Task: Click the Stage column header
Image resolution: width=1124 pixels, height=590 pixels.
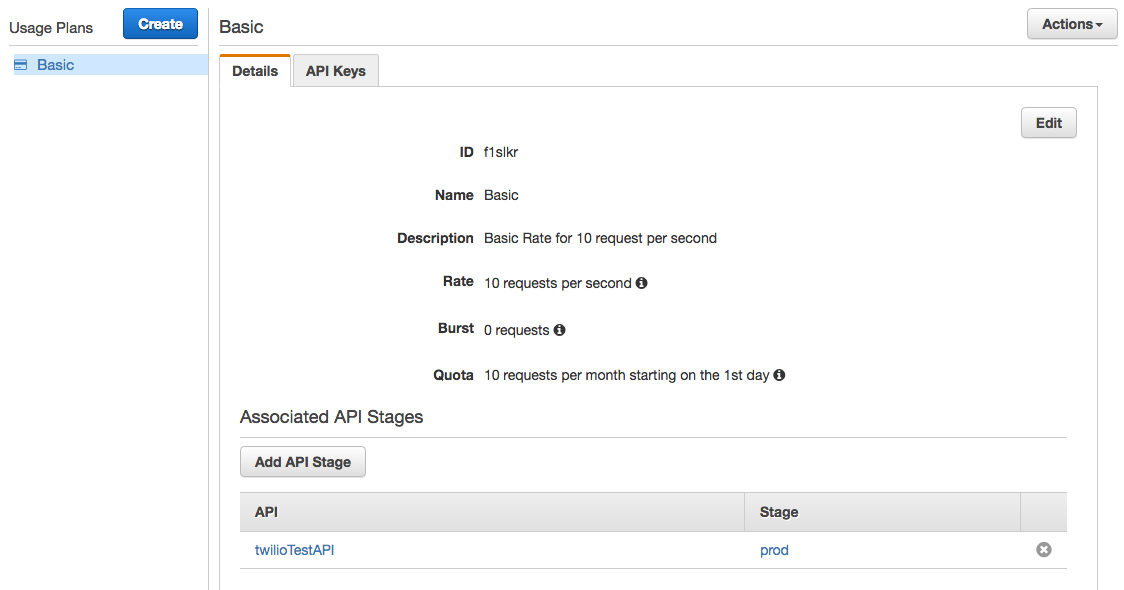Action: pos(779,512)
